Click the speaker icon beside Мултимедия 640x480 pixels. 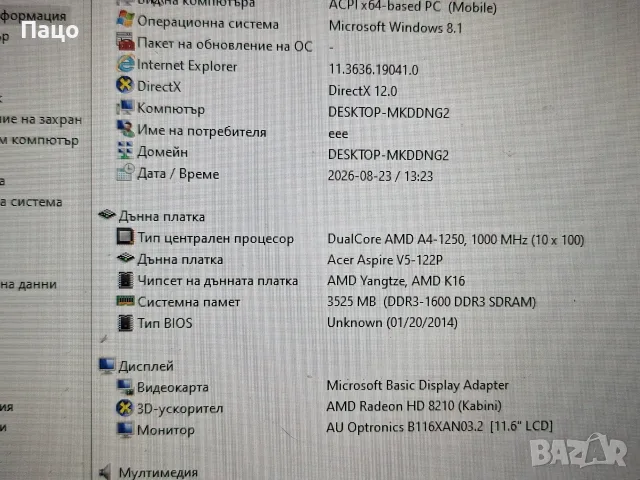click(x=105, y=472)
